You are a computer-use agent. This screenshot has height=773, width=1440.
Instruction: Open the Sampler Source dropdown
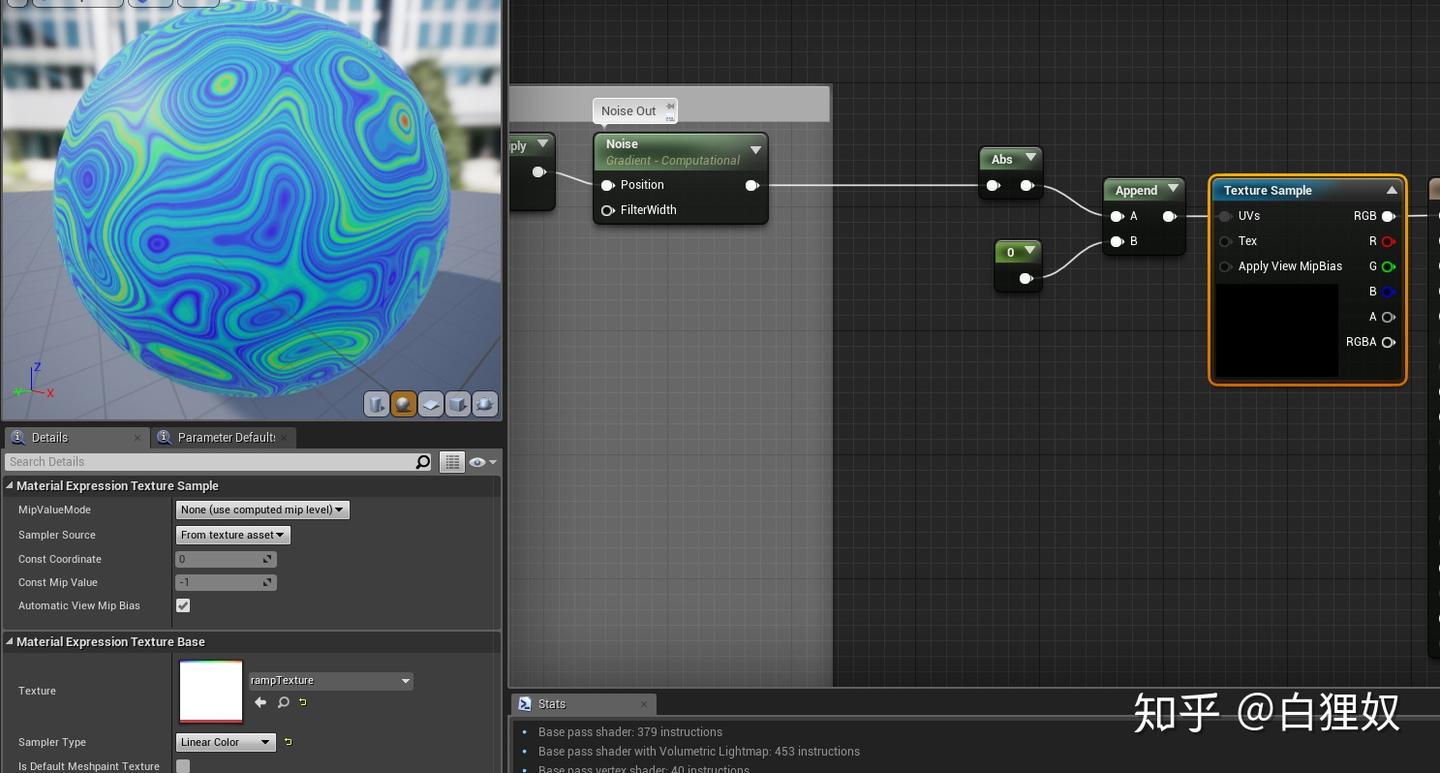[232, 534]
